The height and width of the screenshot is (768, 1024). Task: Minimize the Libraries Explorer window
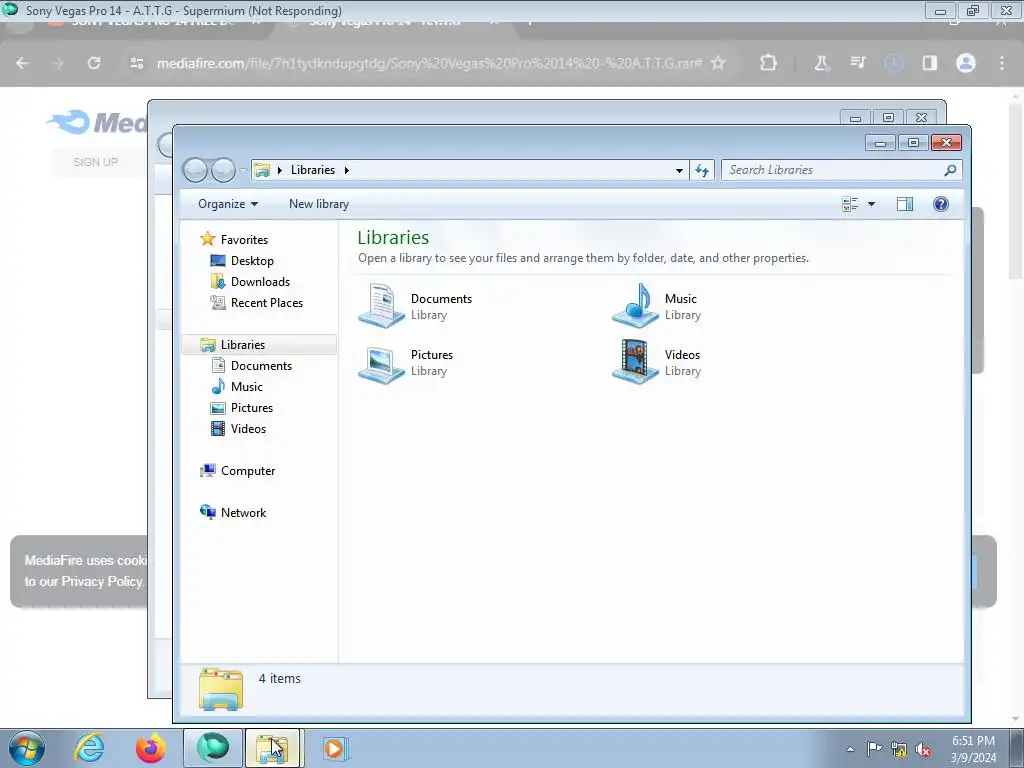[x=880, y=142]
